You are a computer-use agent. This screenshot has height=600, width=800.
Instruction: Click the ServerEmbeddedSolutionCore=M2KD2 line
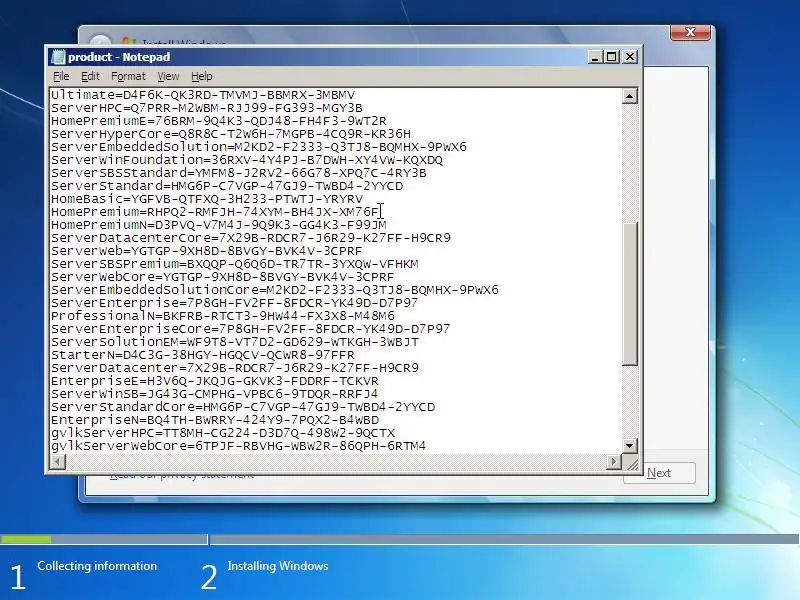275,290
